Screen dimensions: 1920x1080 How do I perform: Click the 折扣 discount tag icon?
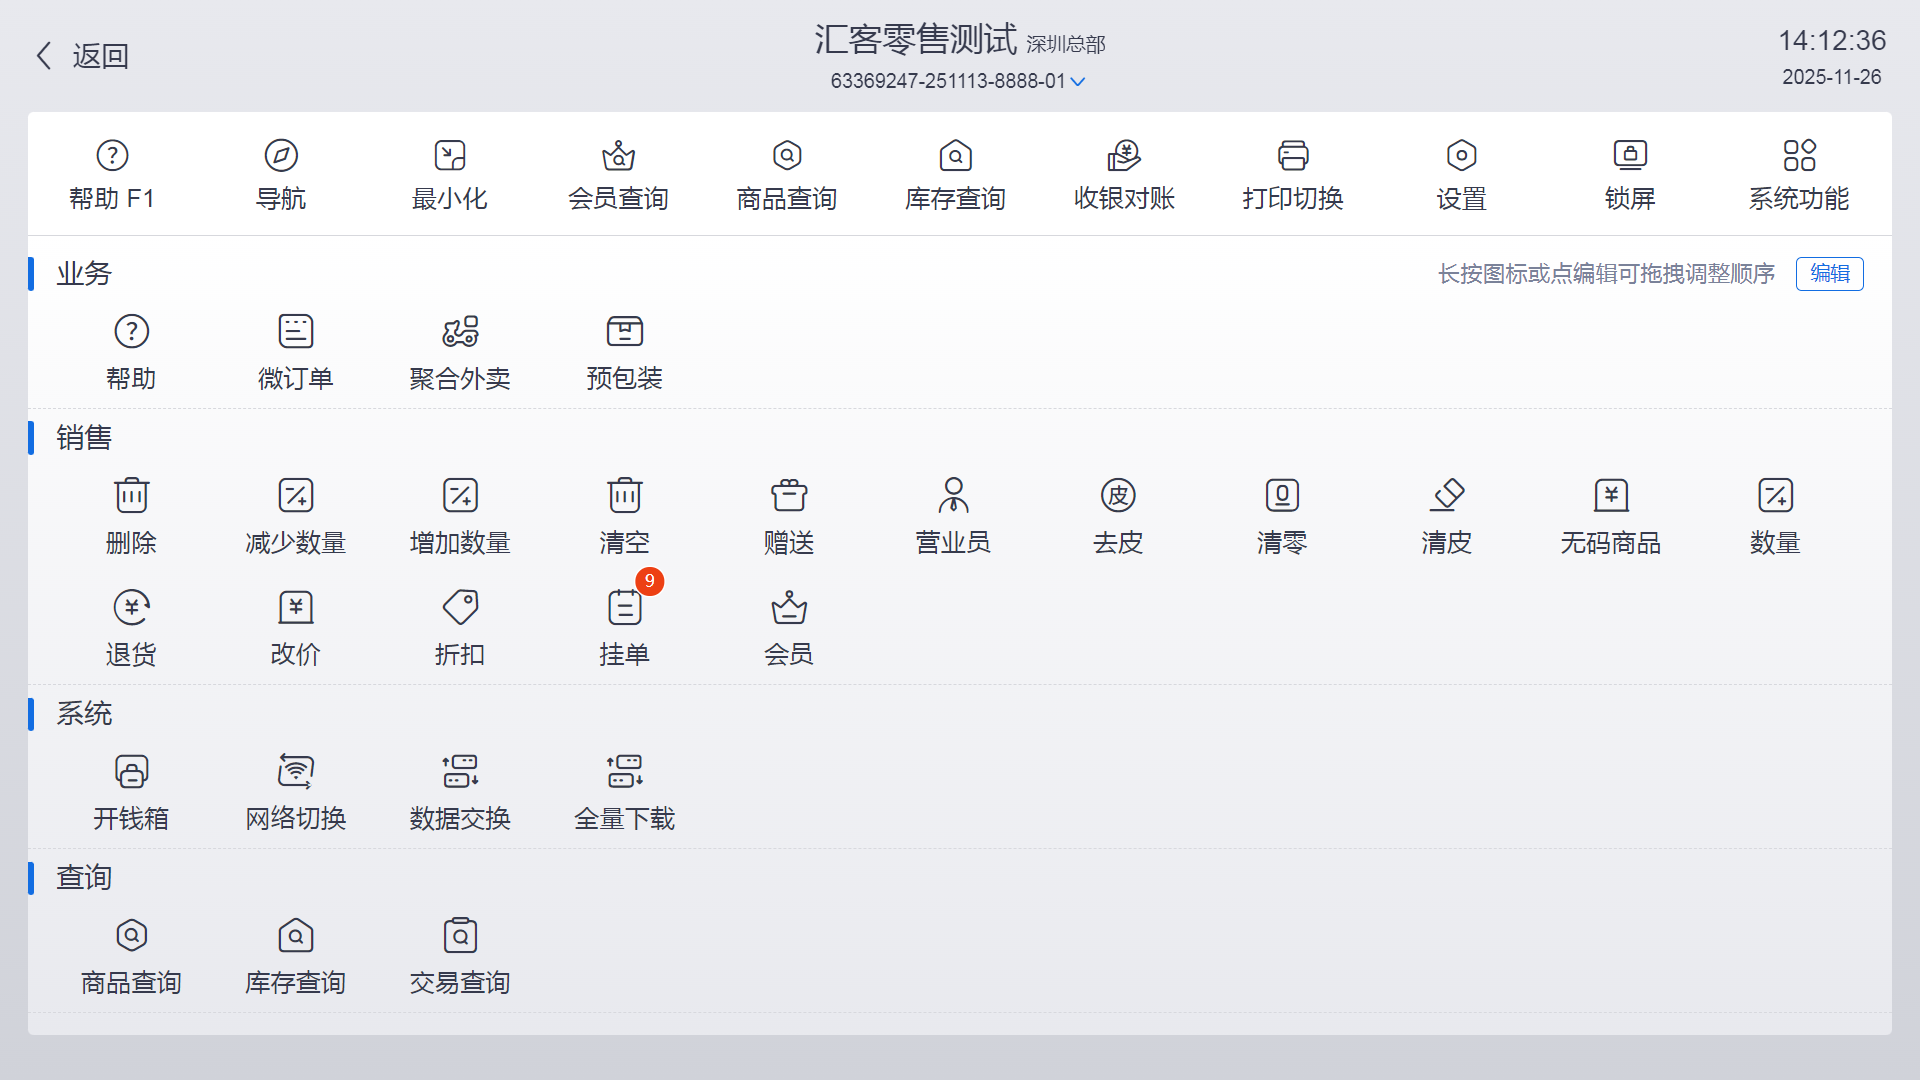coord(460,608)
